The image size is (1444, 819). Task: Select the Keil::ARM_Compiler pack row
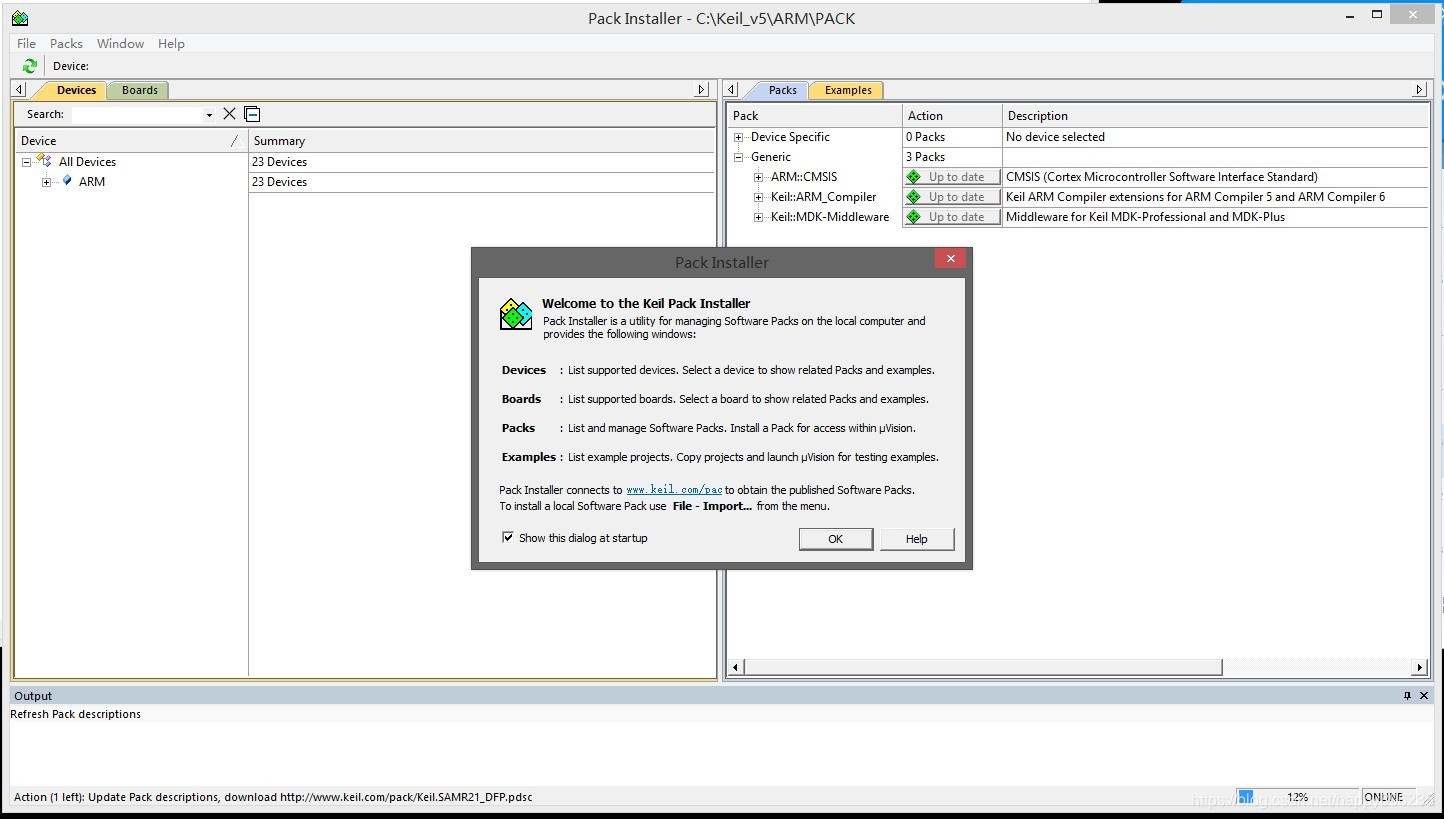coord(823,197)
